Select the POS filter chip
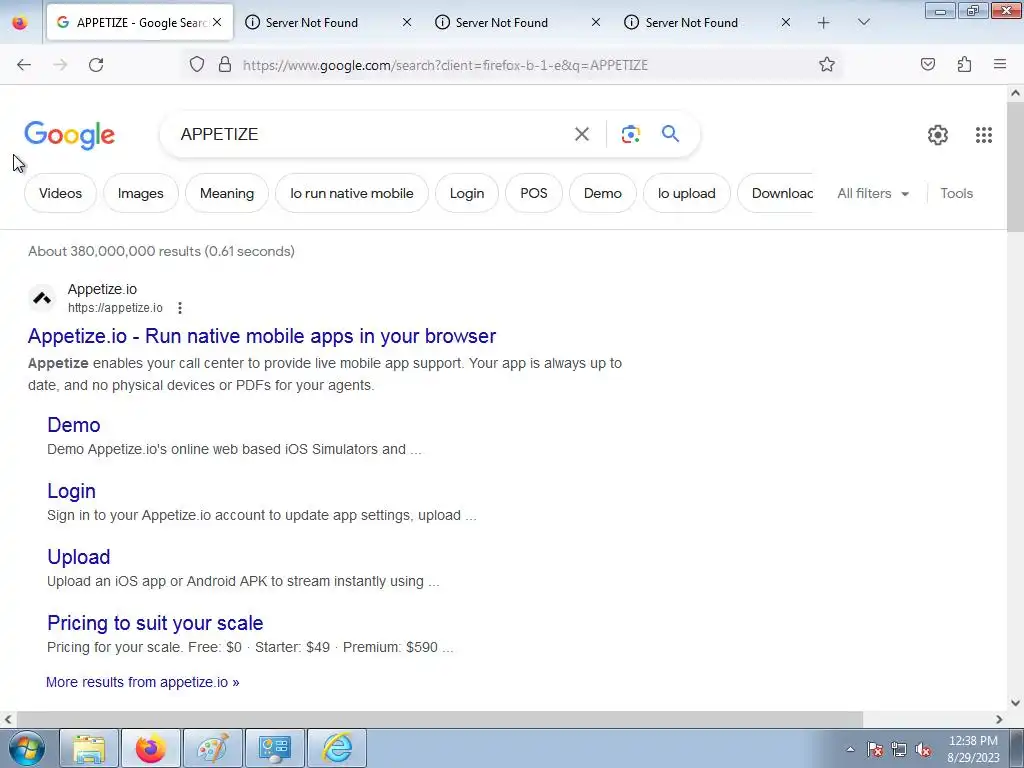The height and width of the screenshot is (768, 1024). pos(534,193)
